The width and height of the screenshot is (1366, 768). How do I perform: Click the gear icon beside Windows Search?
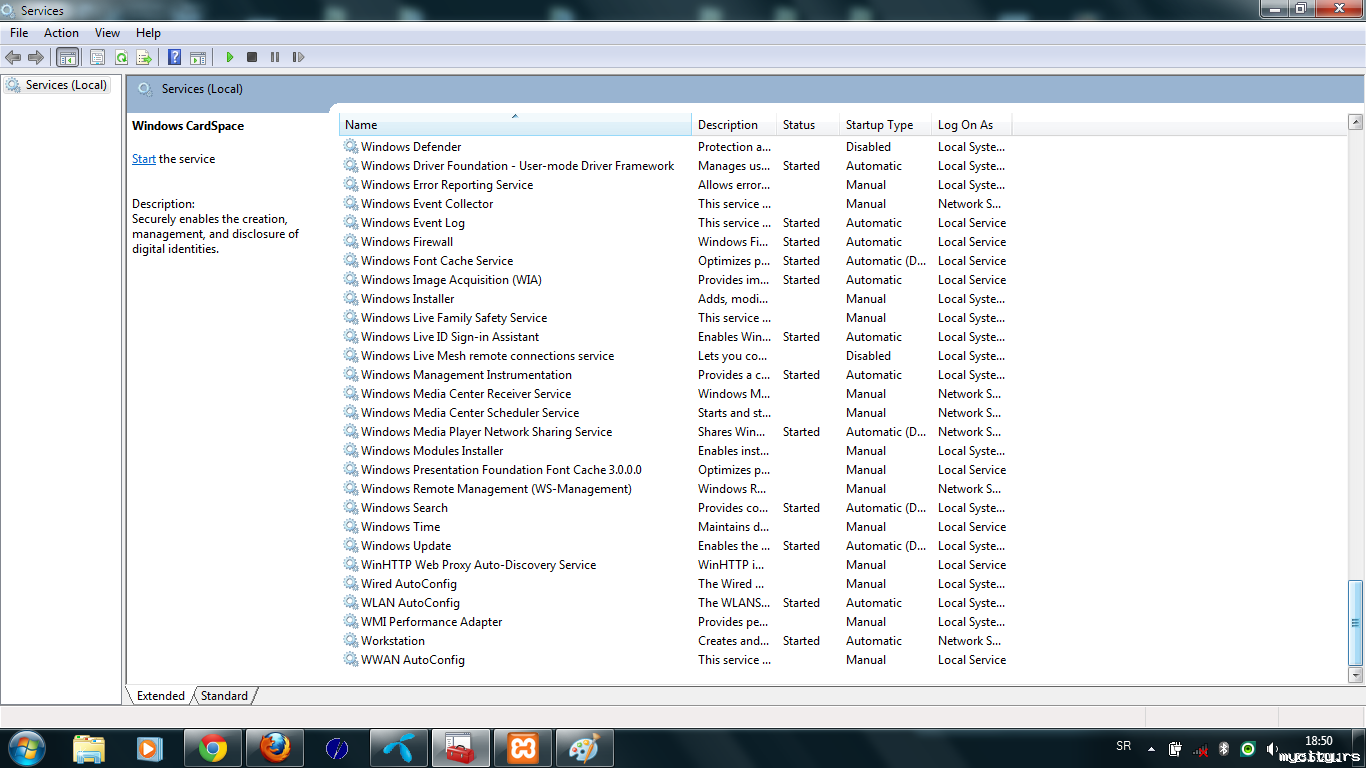(x=351, y=508)
